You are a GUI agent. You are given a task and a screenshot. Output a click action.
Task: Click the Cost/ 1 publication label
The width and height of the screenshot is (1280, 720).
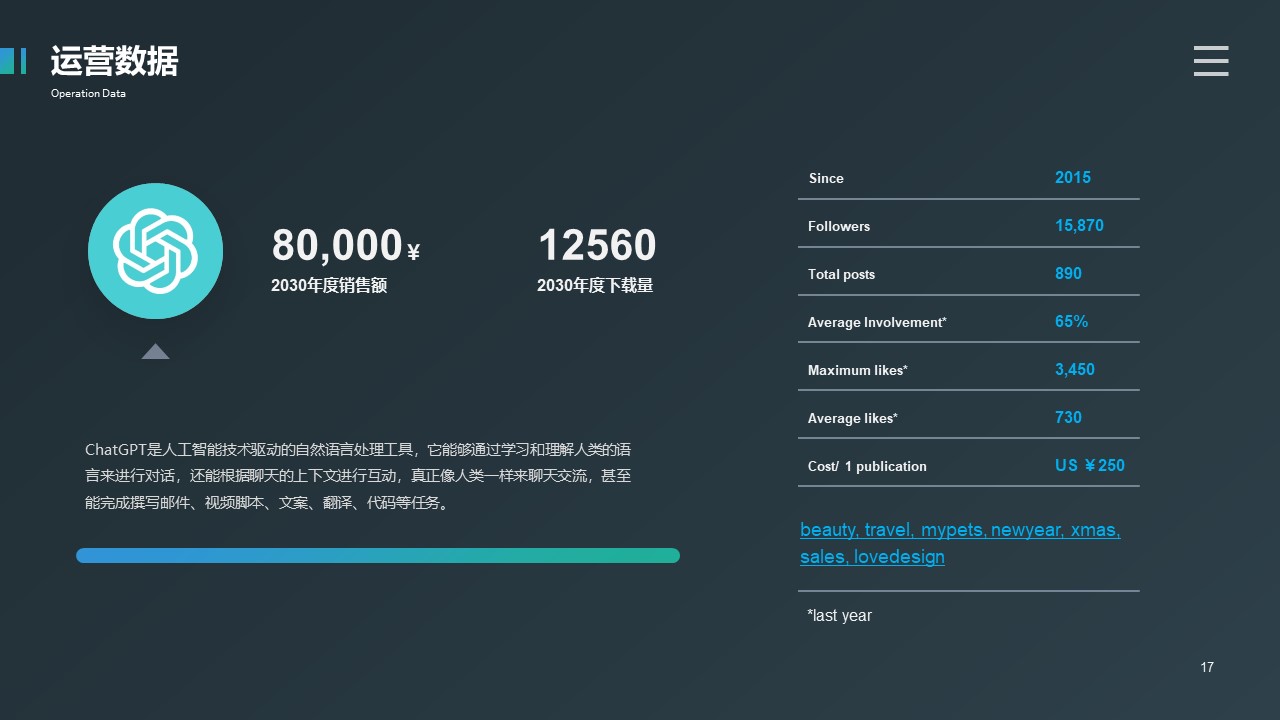[867, 466]
